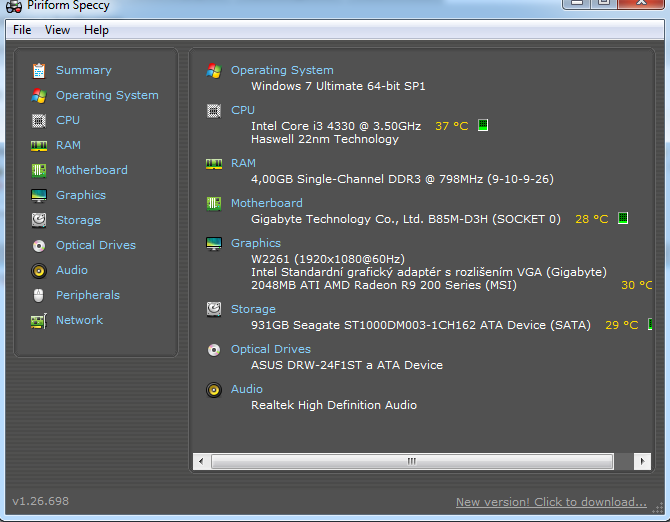This screenshot has height=522, width=670.
Task: Click the CPU chip icon in summary panel
Action: click(214, 111)
